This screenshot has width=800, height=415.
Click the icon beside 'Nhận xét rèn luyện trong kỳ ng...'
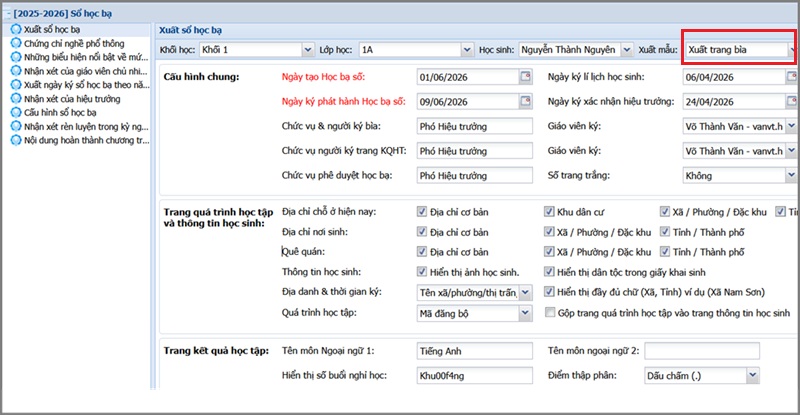point(16,126)
